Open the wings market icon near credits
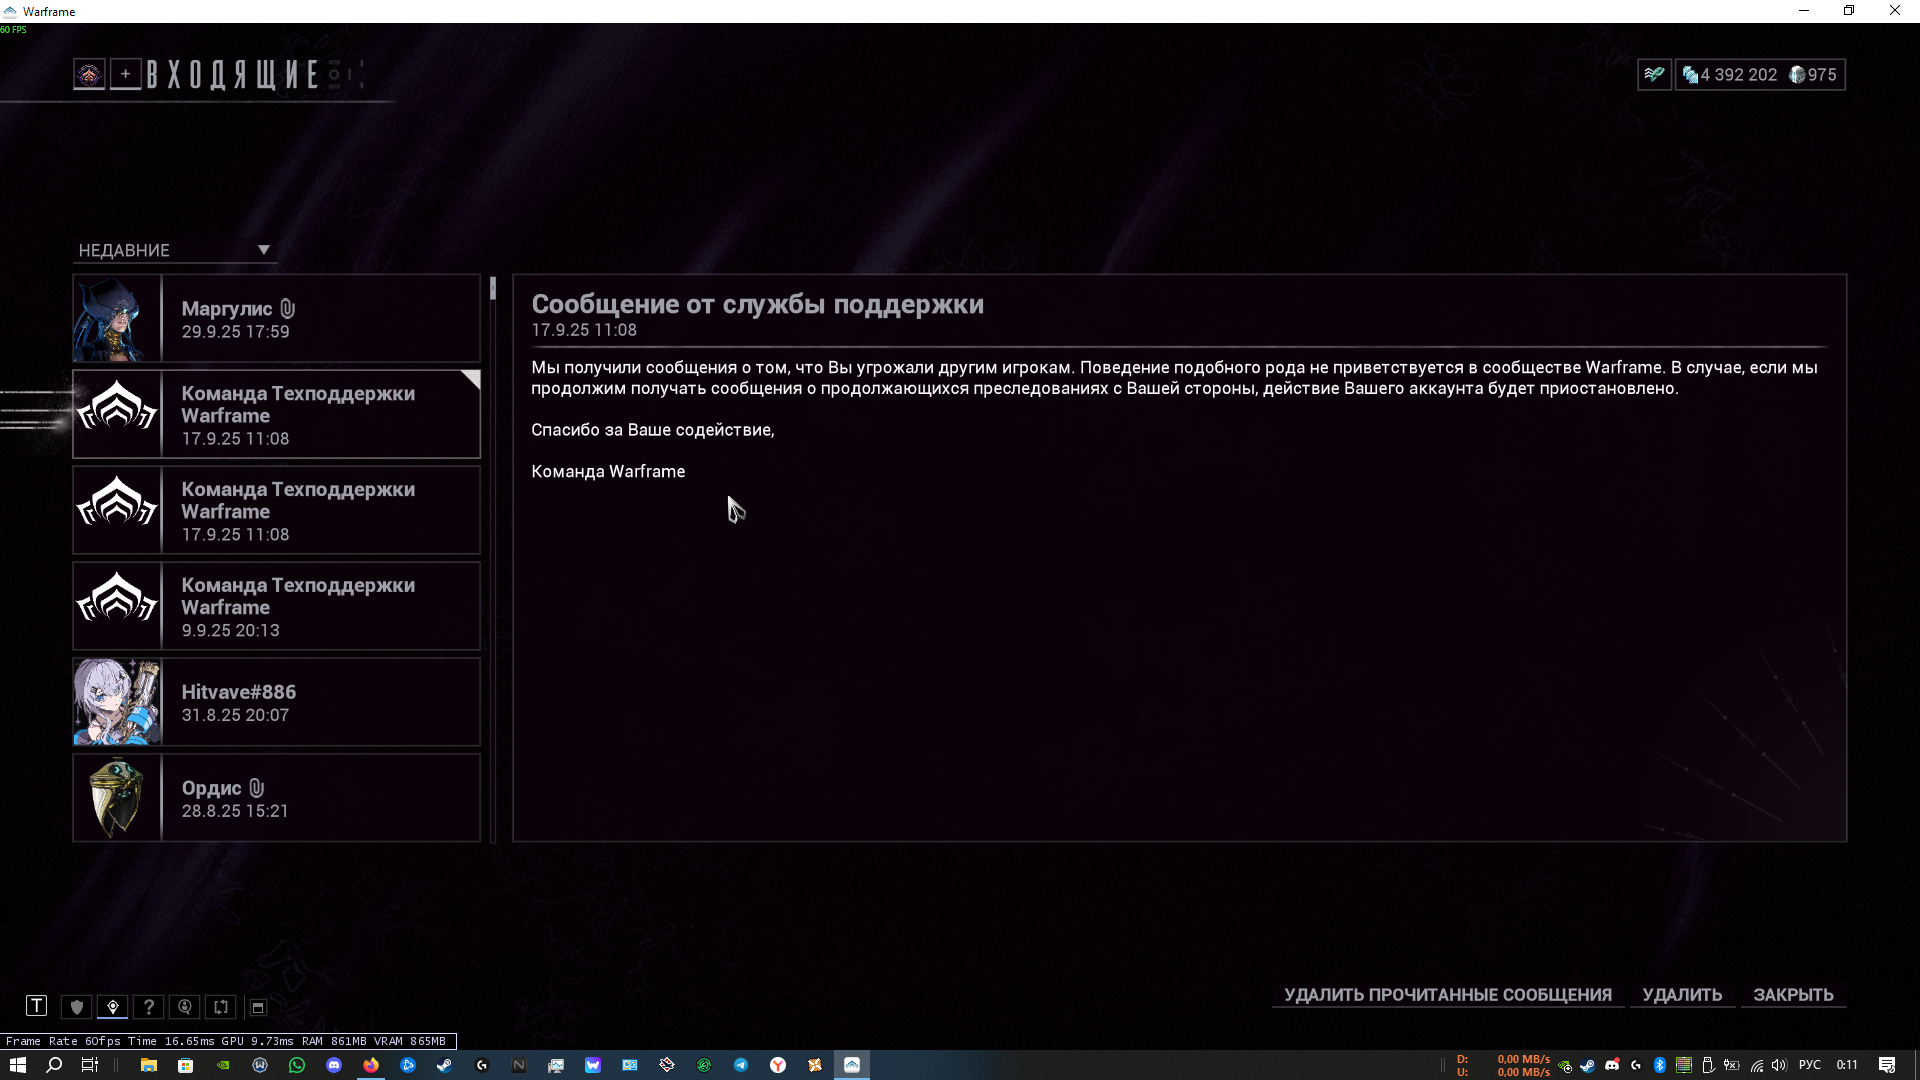This screenshot has width=1920, height=1080. (1654, 74)
